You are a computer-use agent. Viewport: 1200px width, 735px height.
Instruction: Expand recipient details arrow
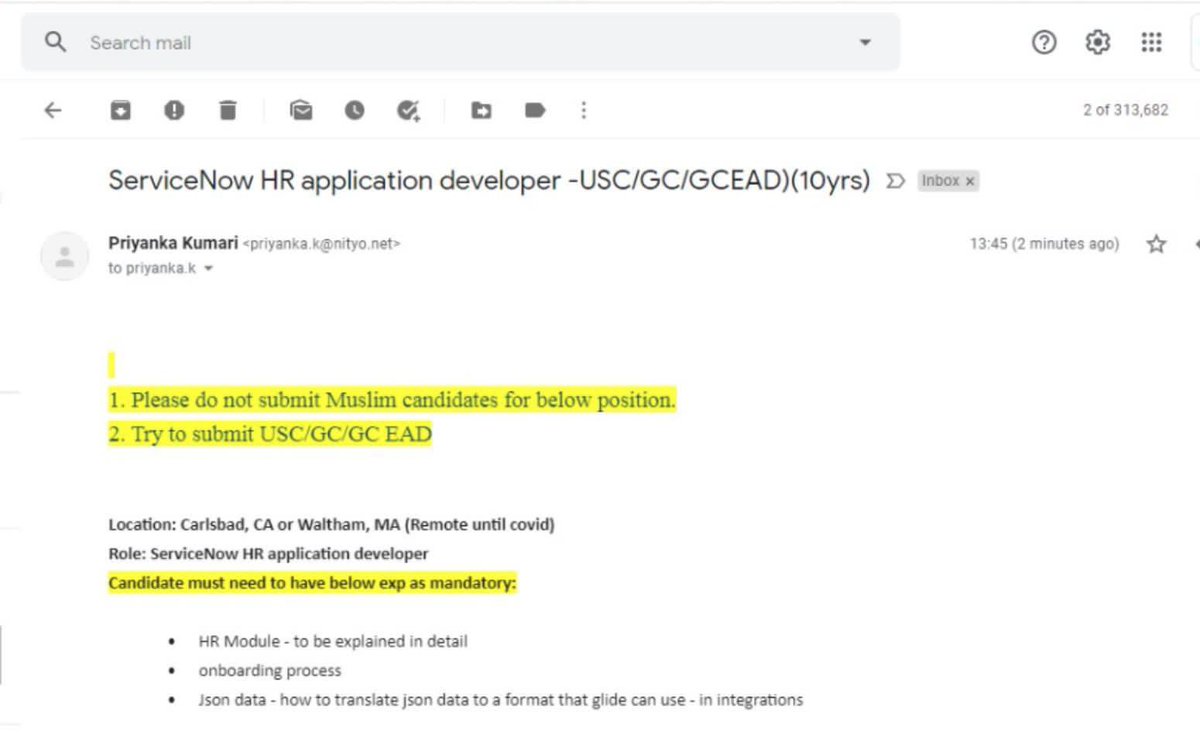(208, 269)
